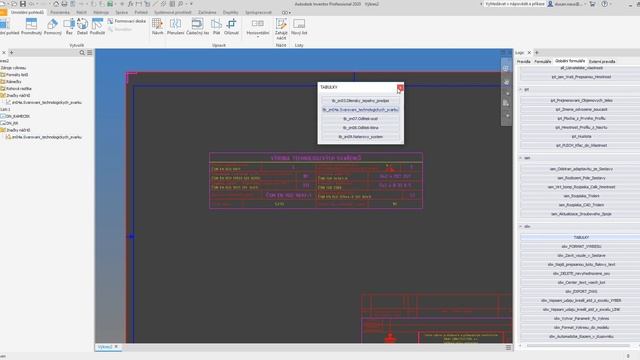
Task: Click the plus icon next to iLogic tab
Action: 537,53
